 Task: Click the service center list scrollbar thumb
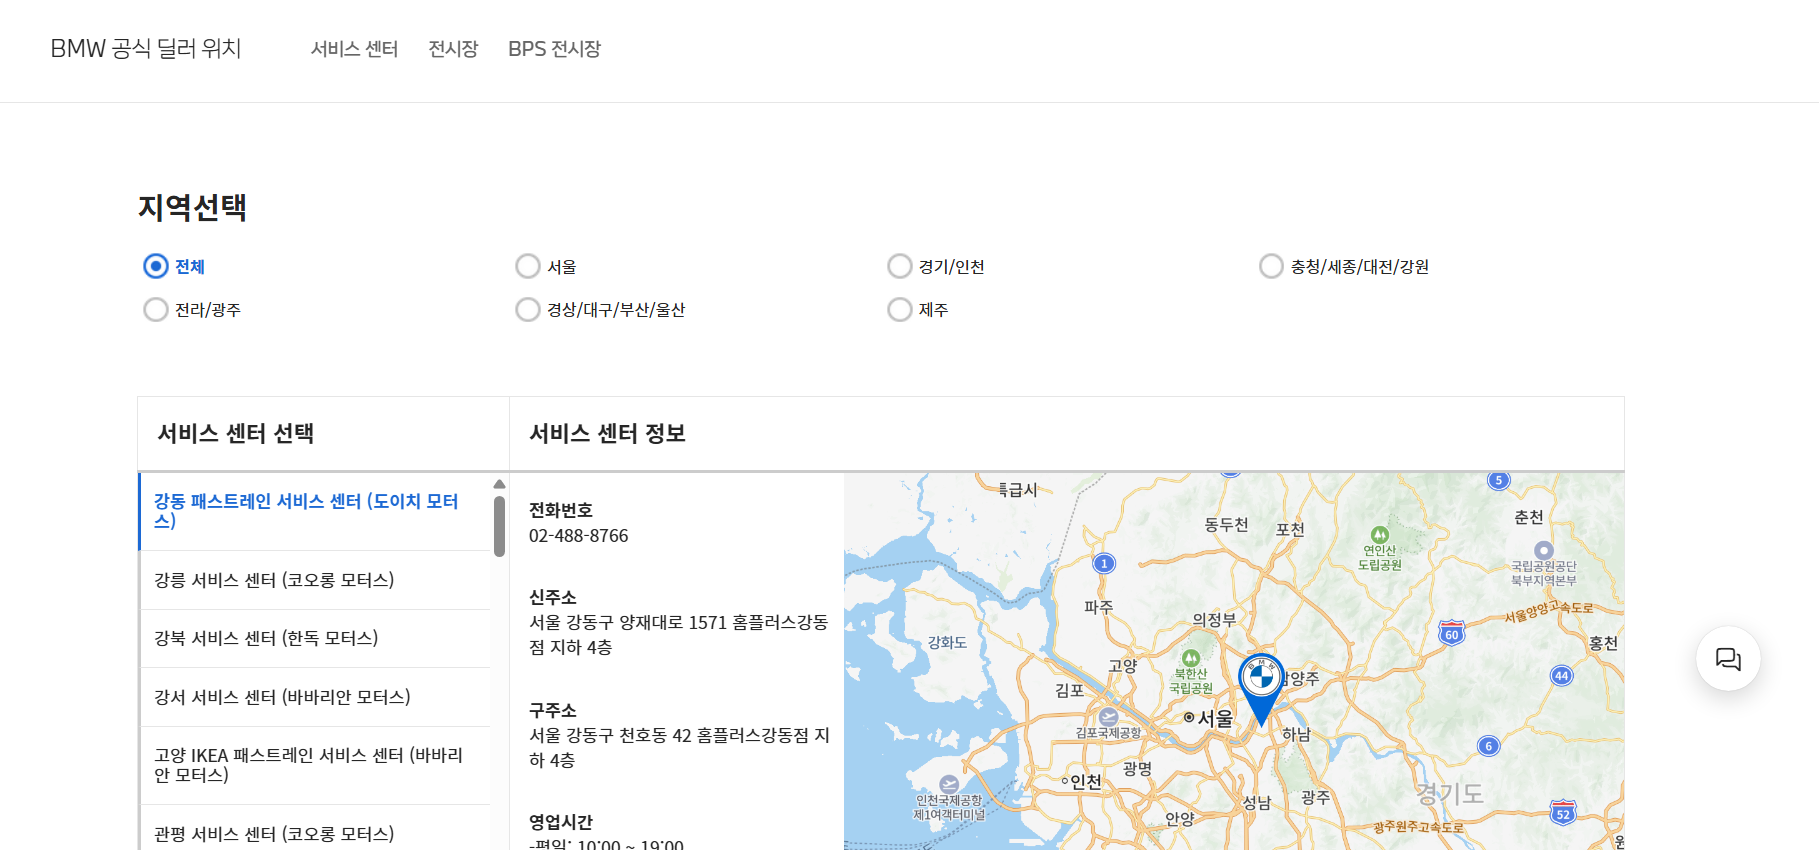pos(499,526)
